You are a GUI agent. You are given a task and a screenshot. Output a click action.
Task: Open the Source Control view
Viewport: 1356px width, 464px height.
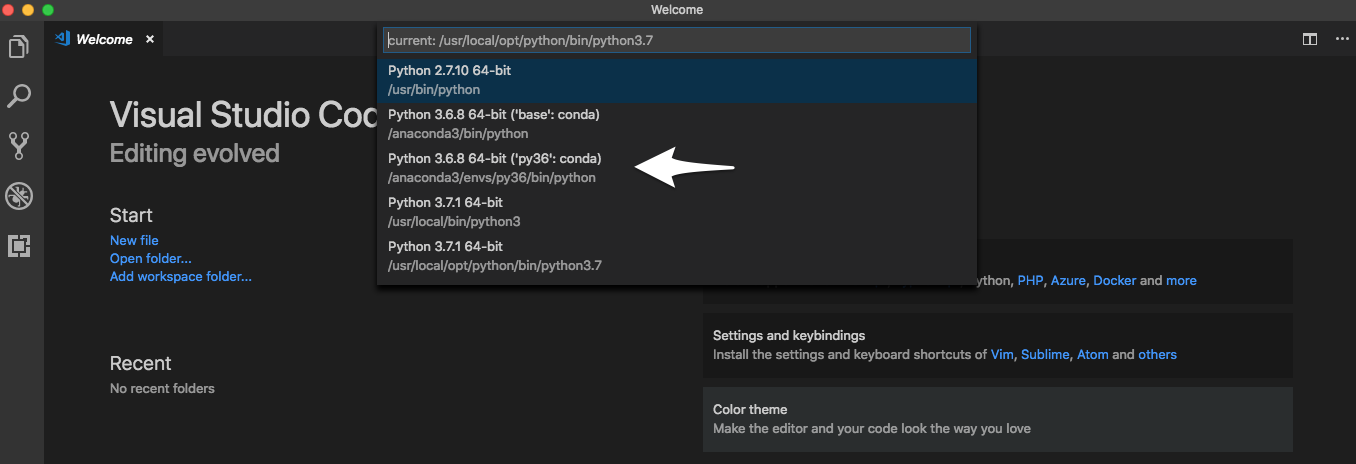point(19,146)
